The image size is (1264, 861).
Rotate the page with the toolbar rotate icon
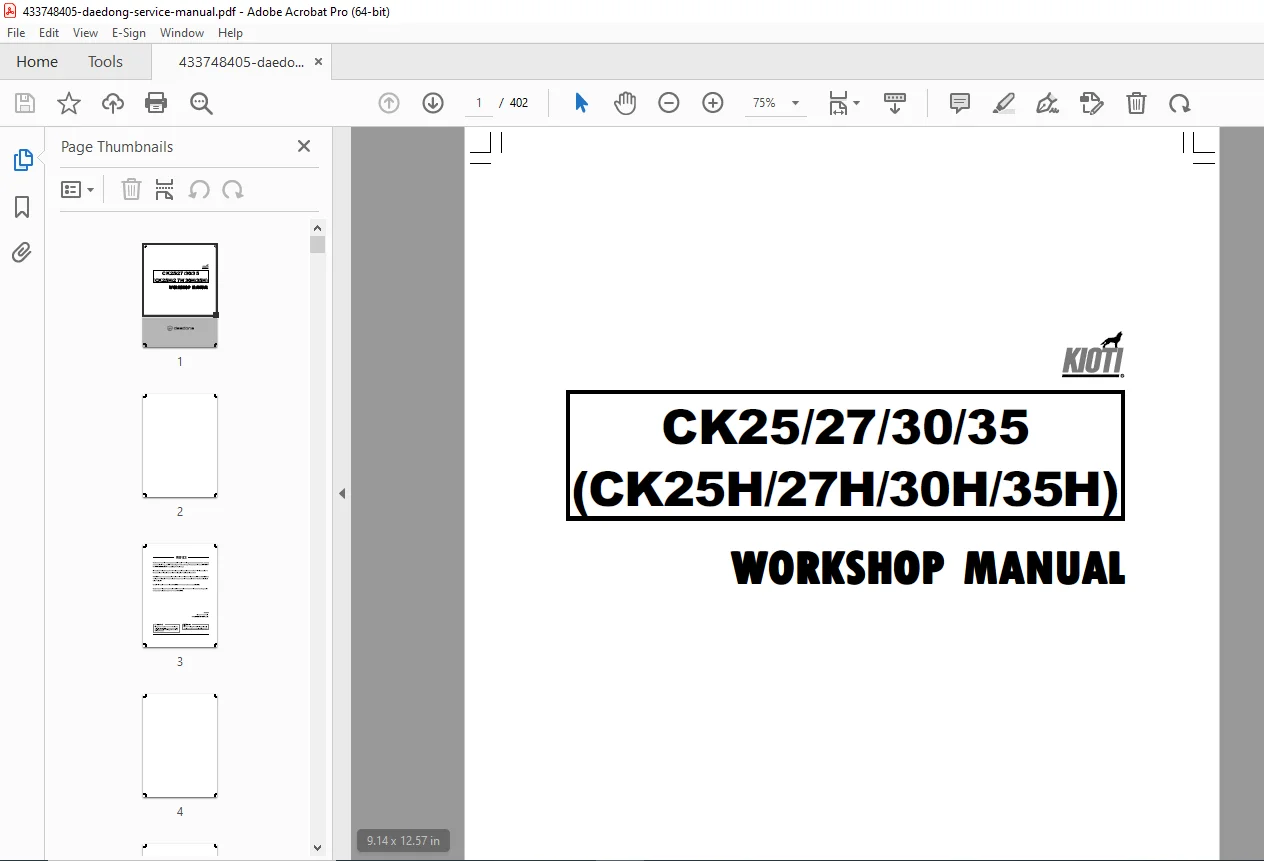1180,103
